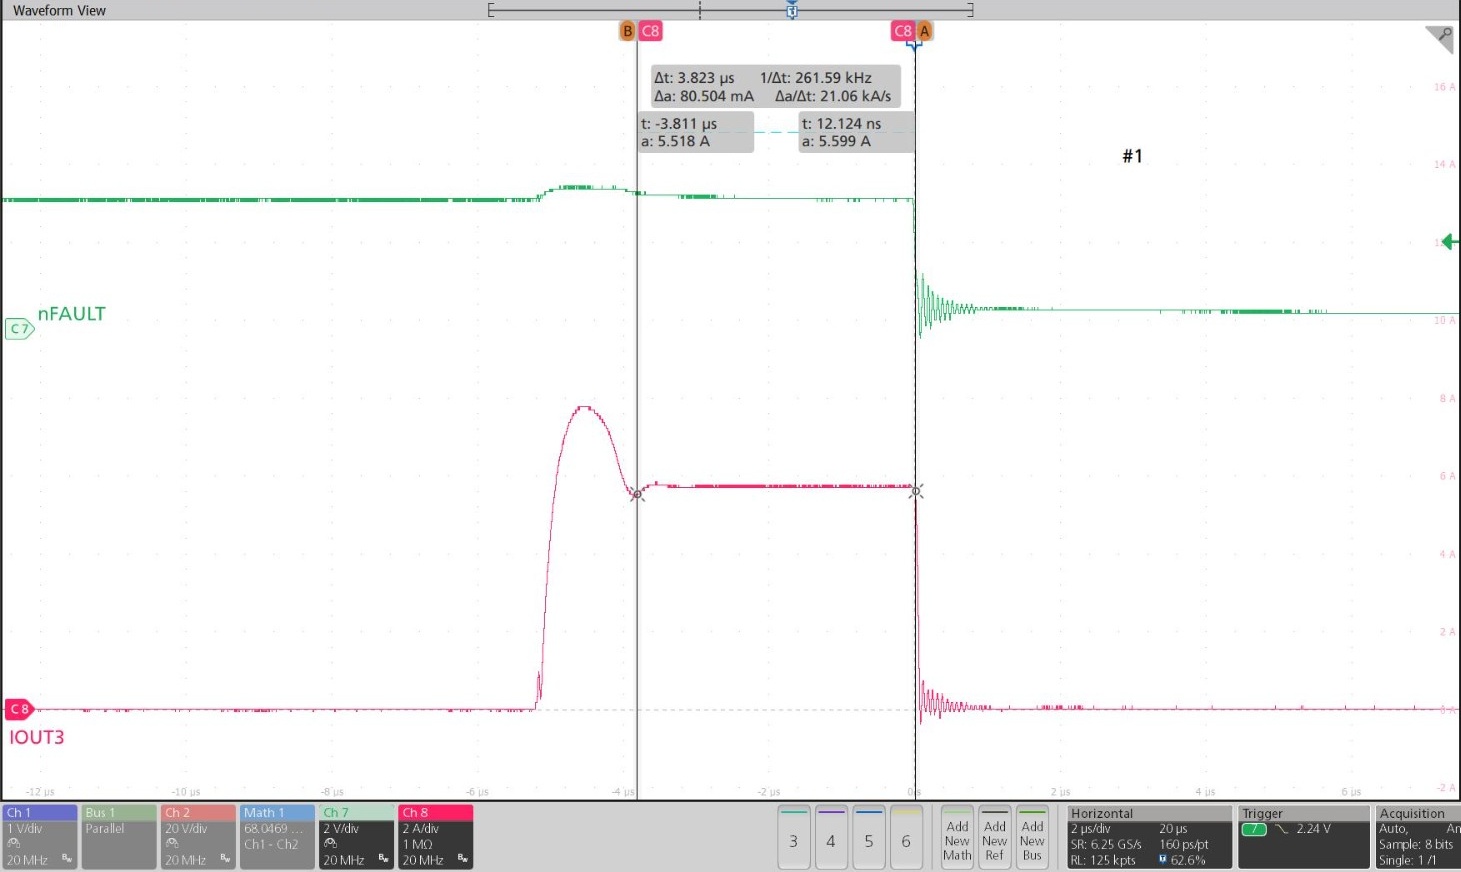
Task: Select the C8 cursor tag at marker A
Action: pyautogui.click(x=903, y=31)
